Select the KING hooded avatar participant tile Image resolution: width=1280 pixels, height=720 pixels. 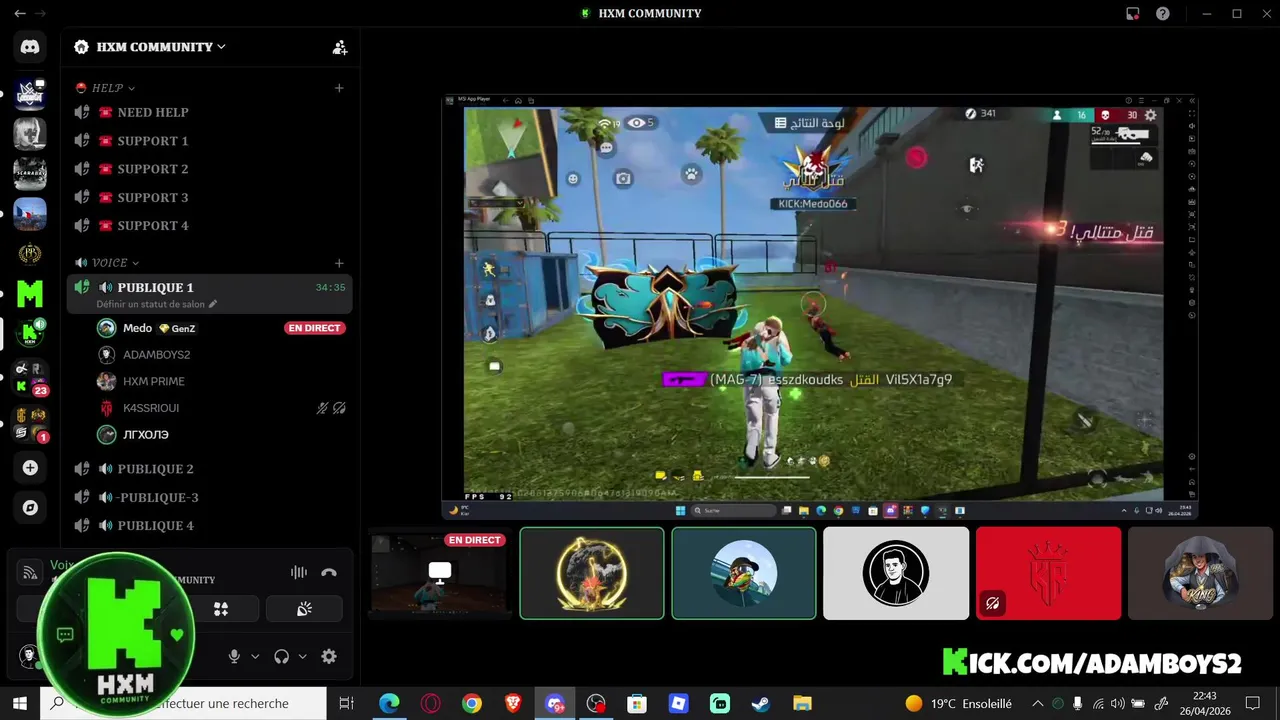click(x=1200, y=574)
